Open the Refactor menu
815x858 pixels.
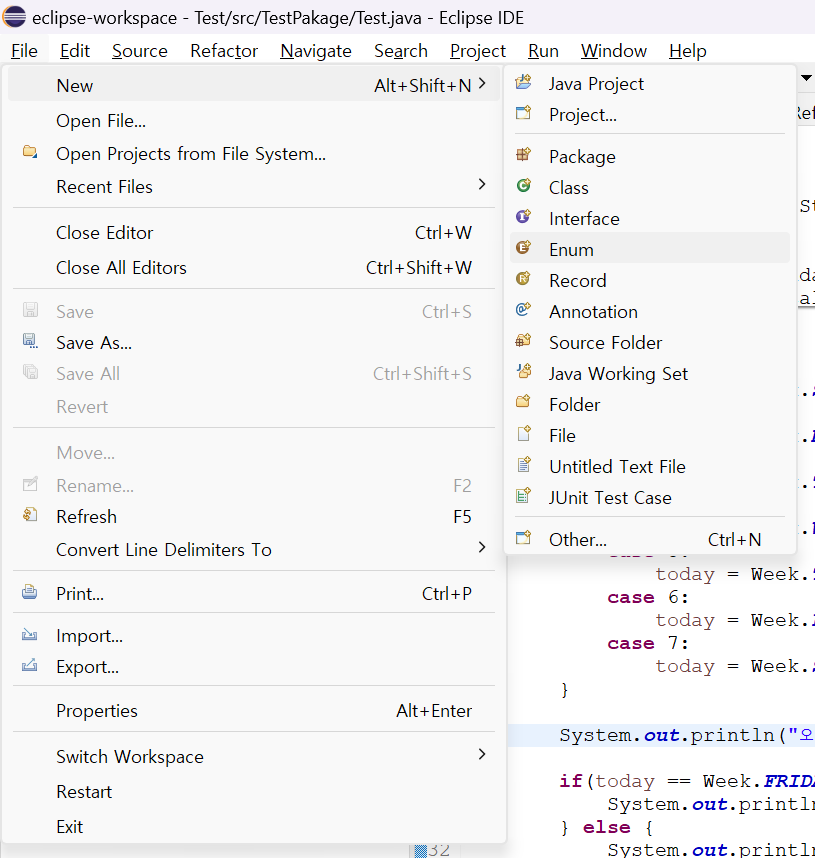click(224, 51)
